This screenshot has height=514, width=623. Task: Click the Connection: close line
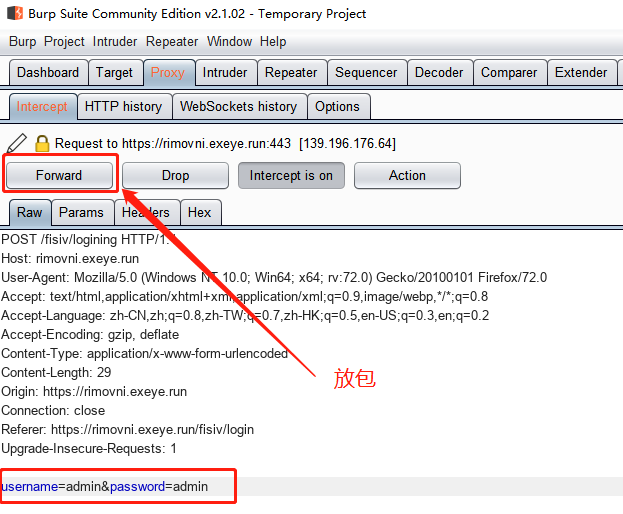[x=53, y=410]
